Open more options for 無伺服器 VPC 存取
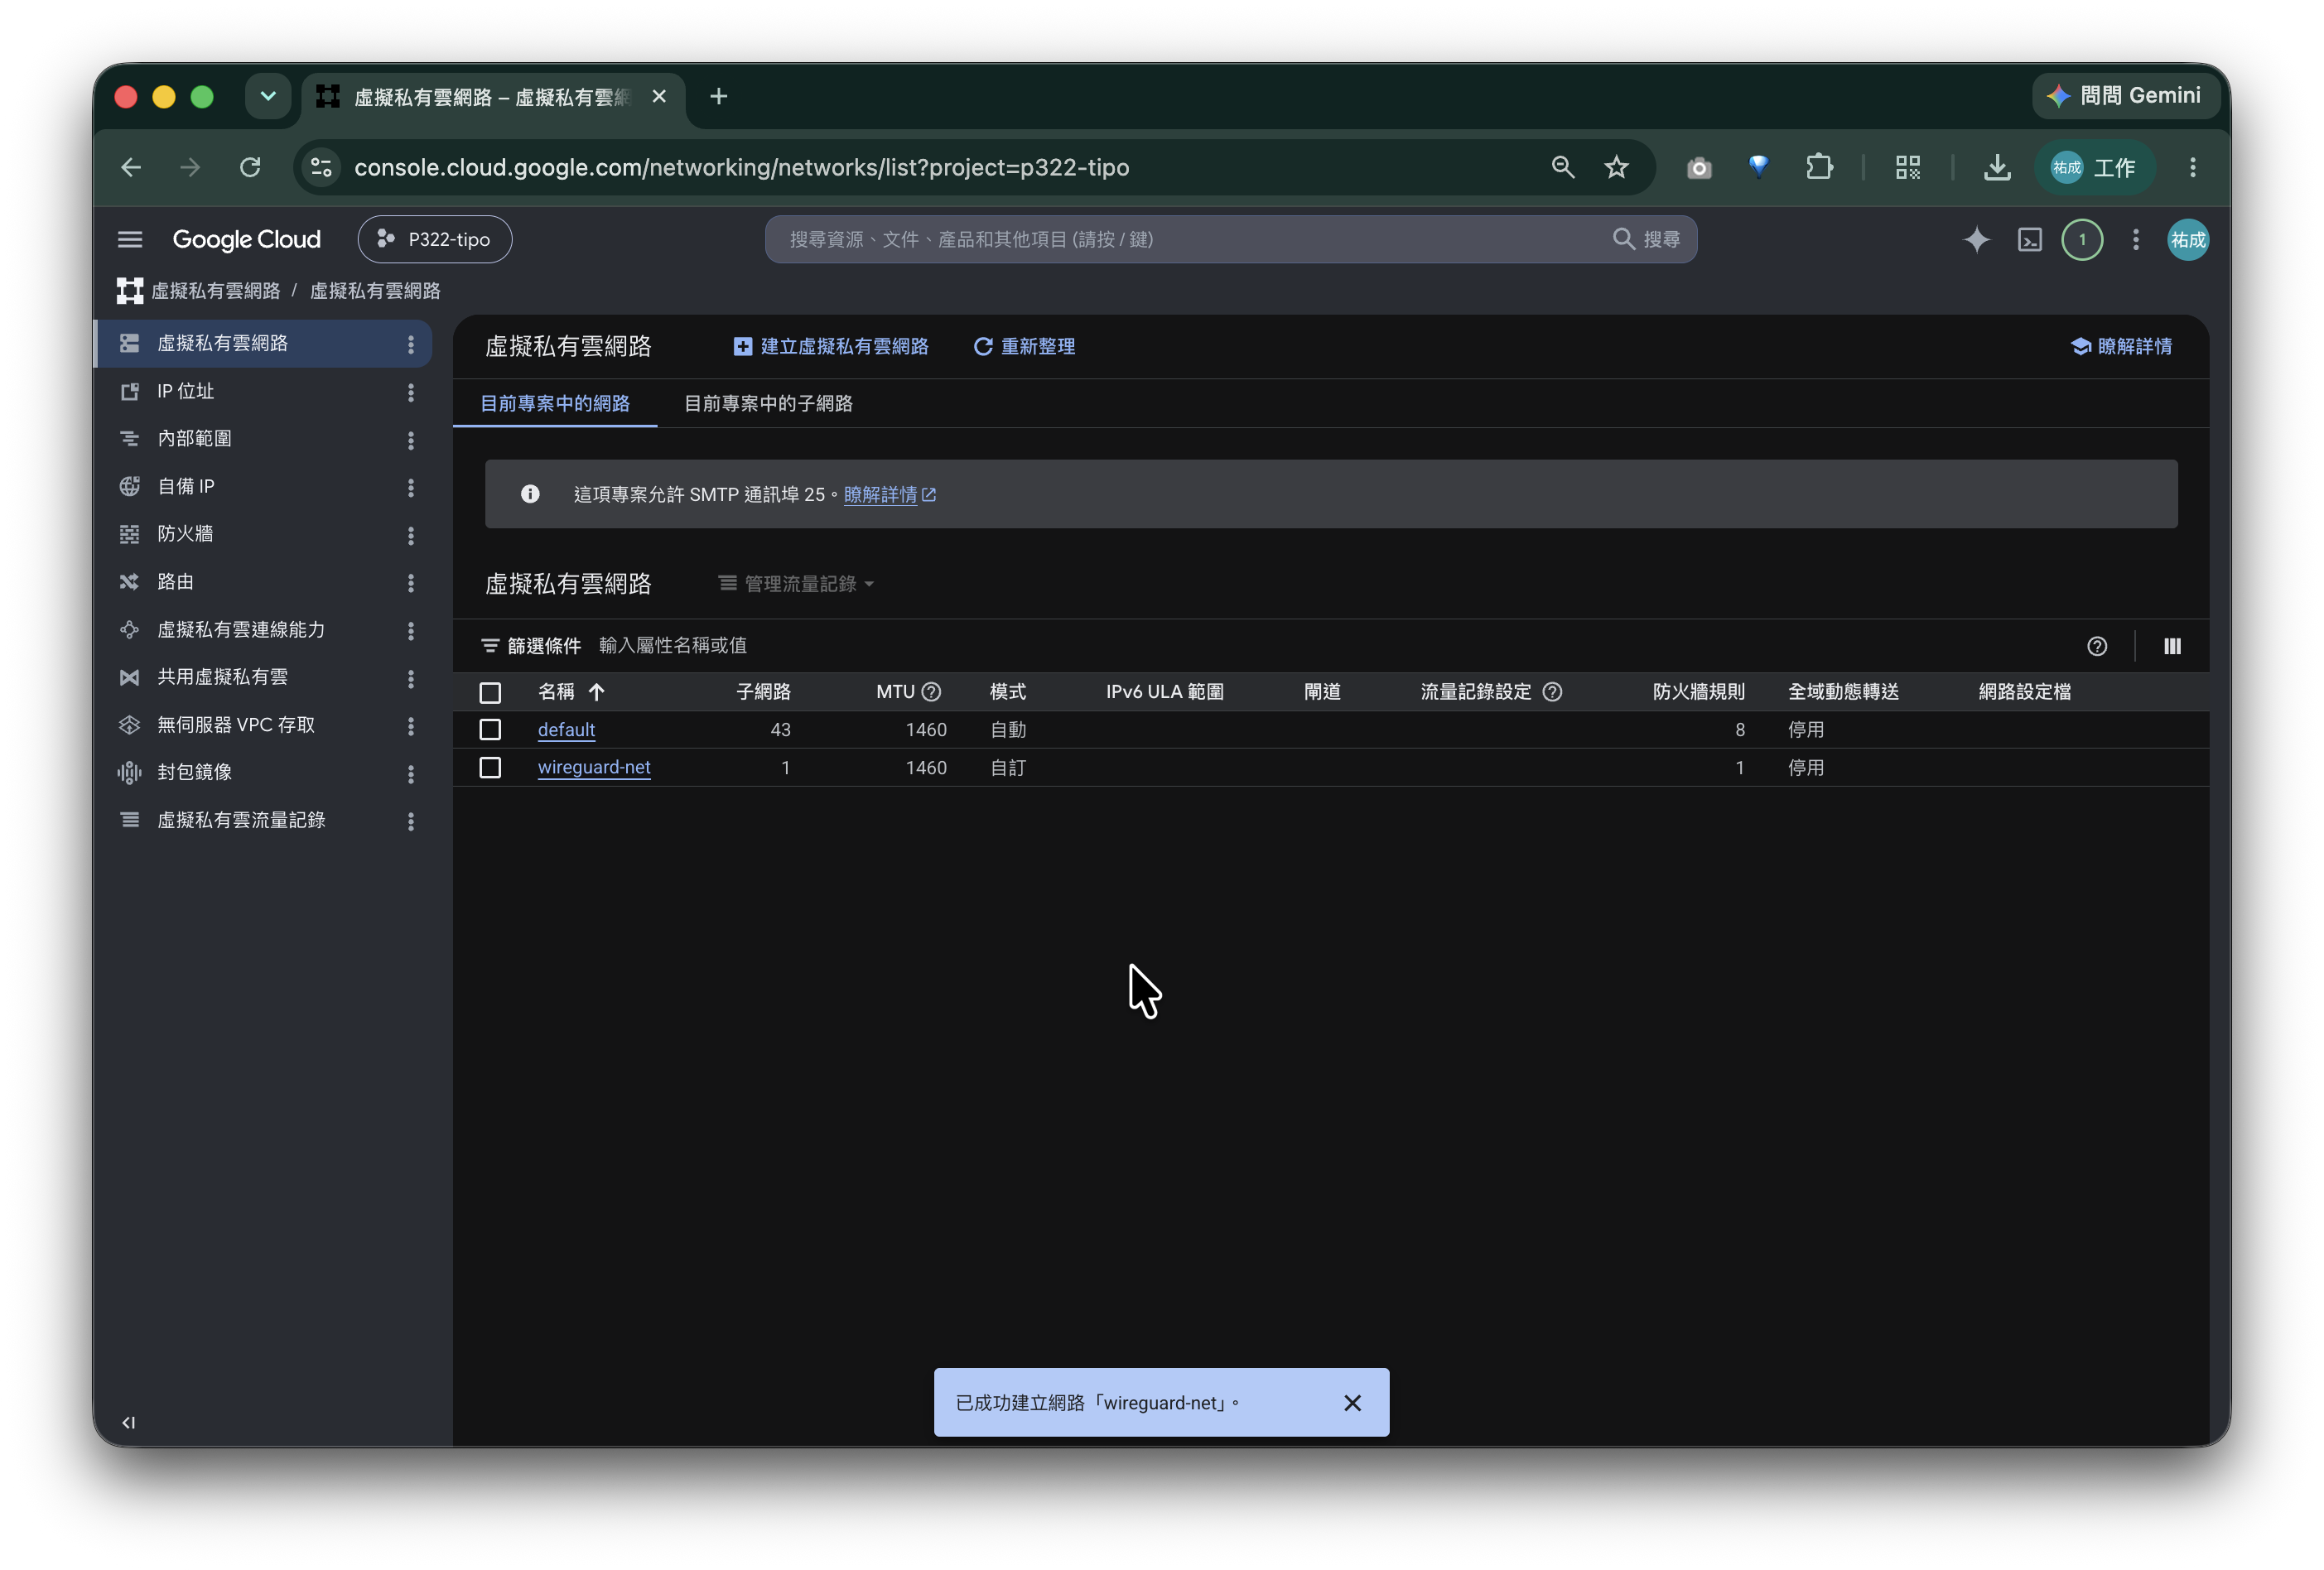Screen dimensions: 2324x1570 tap(410, 726)
